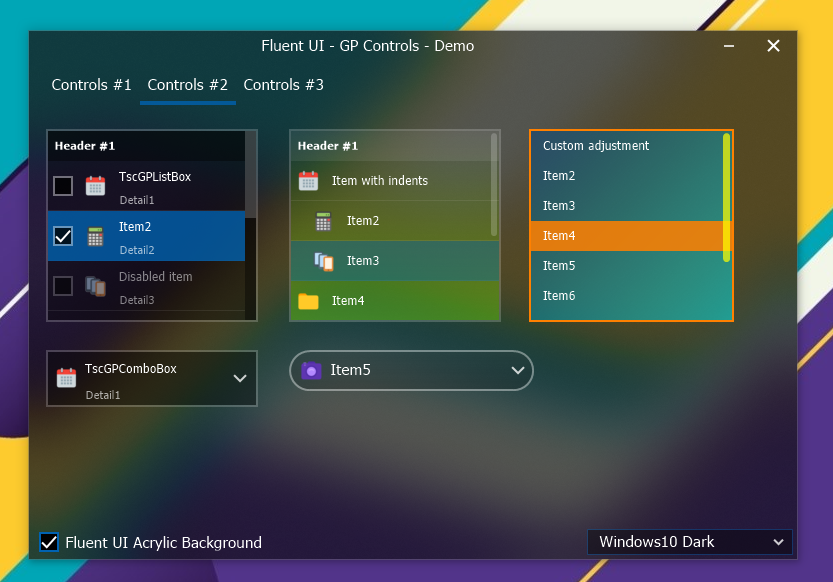Click the yellow folder icon beside Item4

tap(308, 301)
